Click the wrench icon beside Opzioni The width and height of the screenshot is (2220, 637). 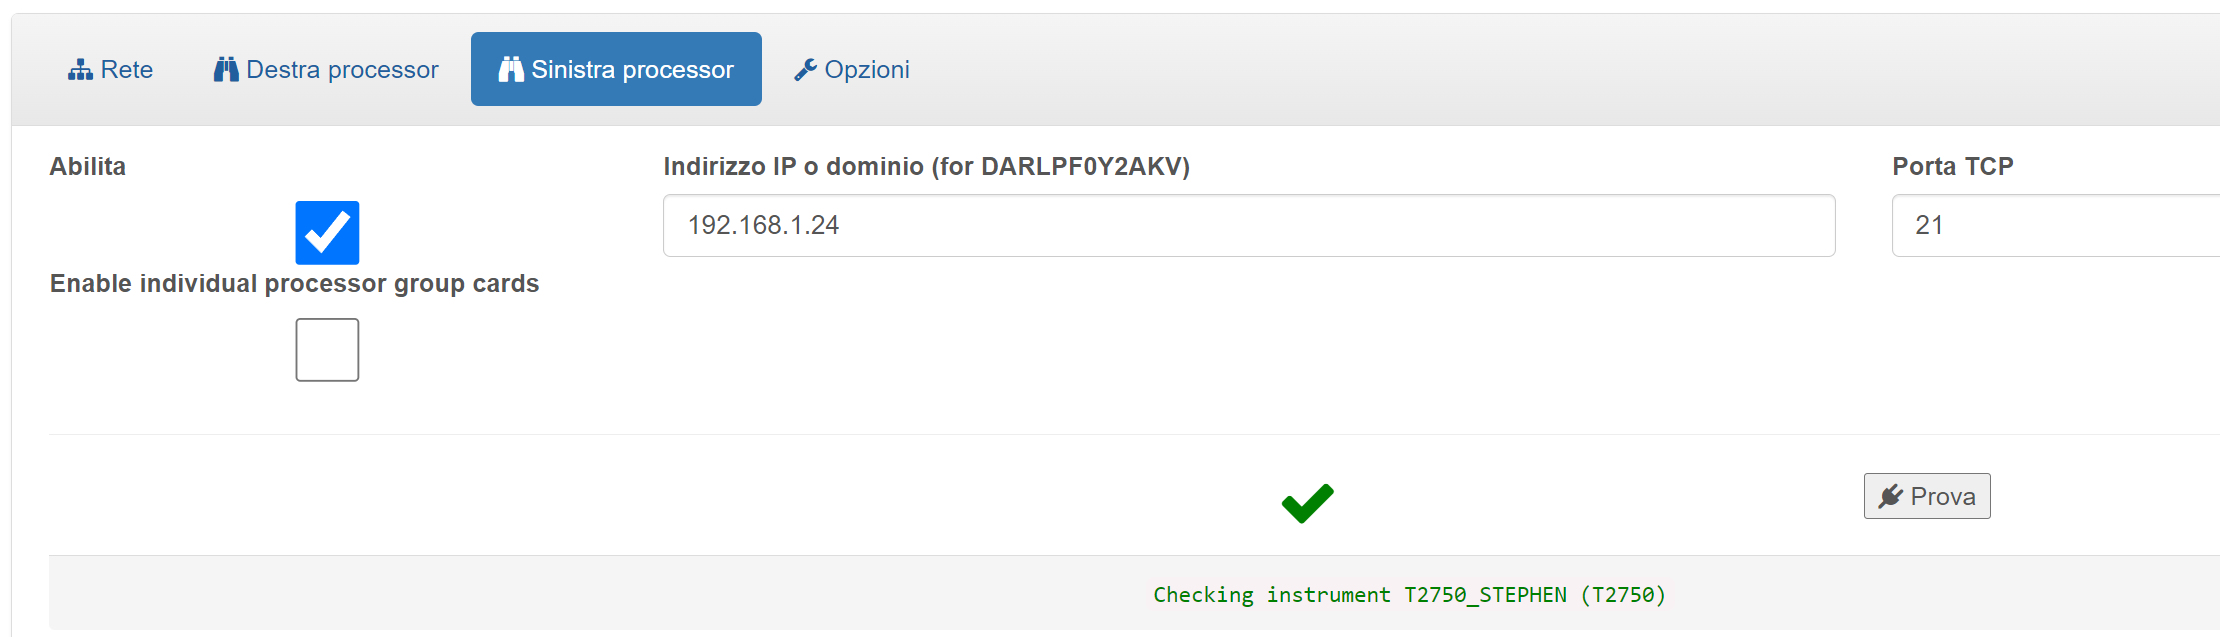[805, 69]
